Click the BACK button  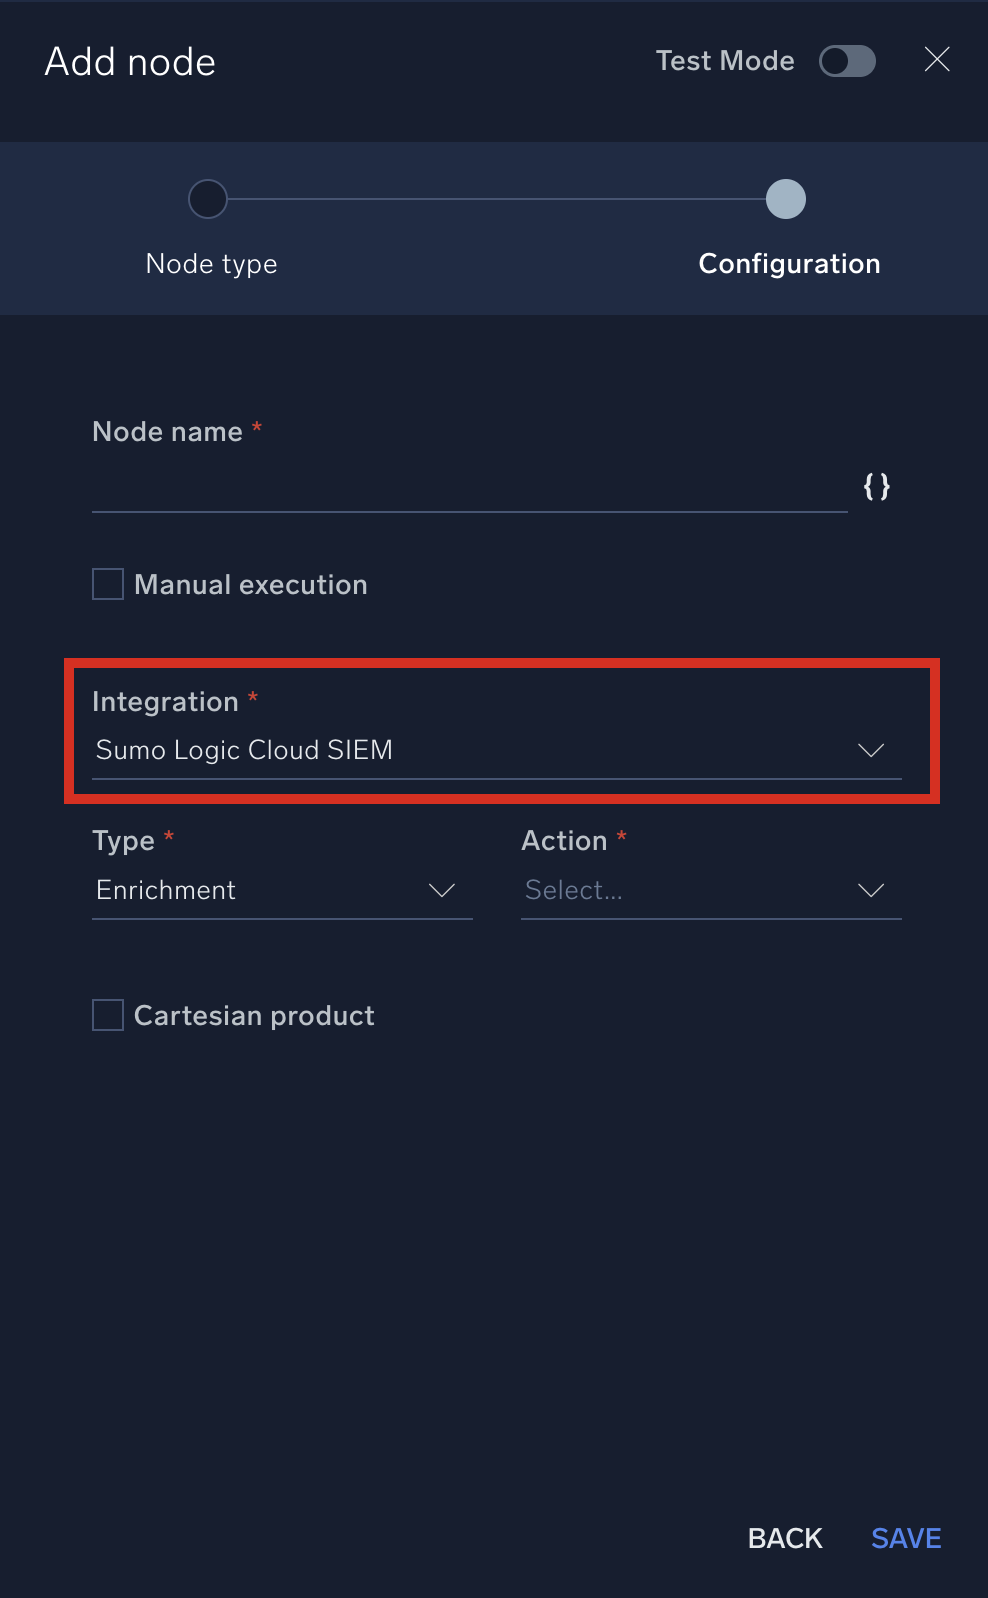pos(784,1538)
